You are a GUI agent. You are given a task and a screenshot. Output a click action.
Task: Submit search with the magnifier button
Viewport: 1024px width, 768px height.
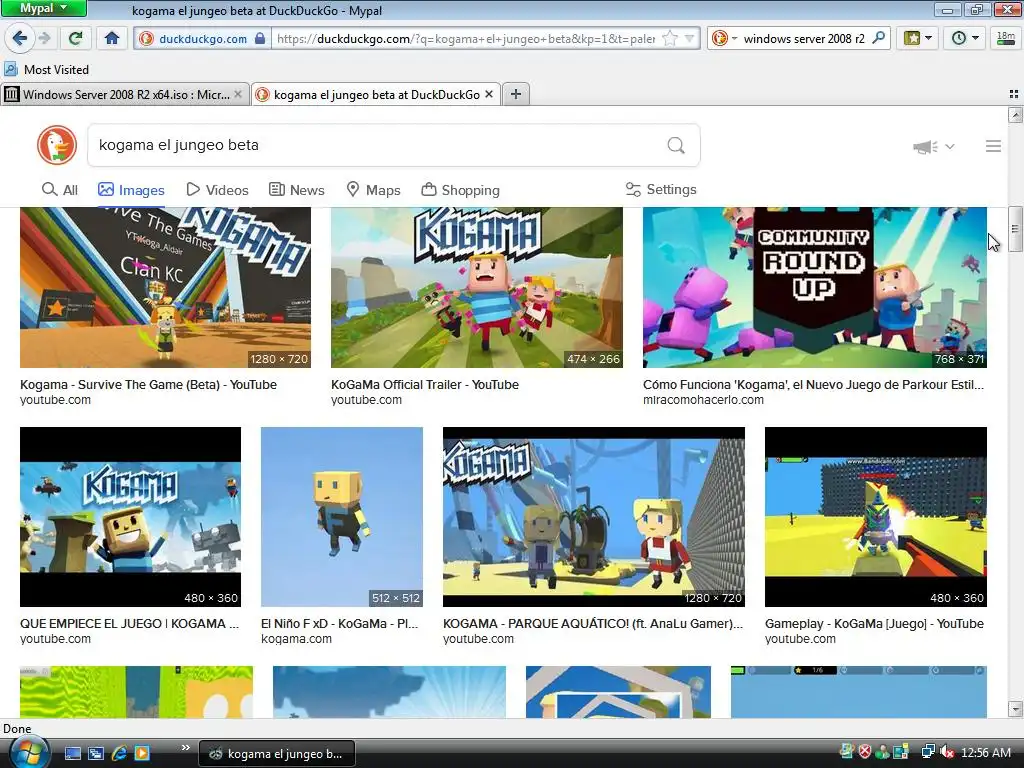pos(676,145)
